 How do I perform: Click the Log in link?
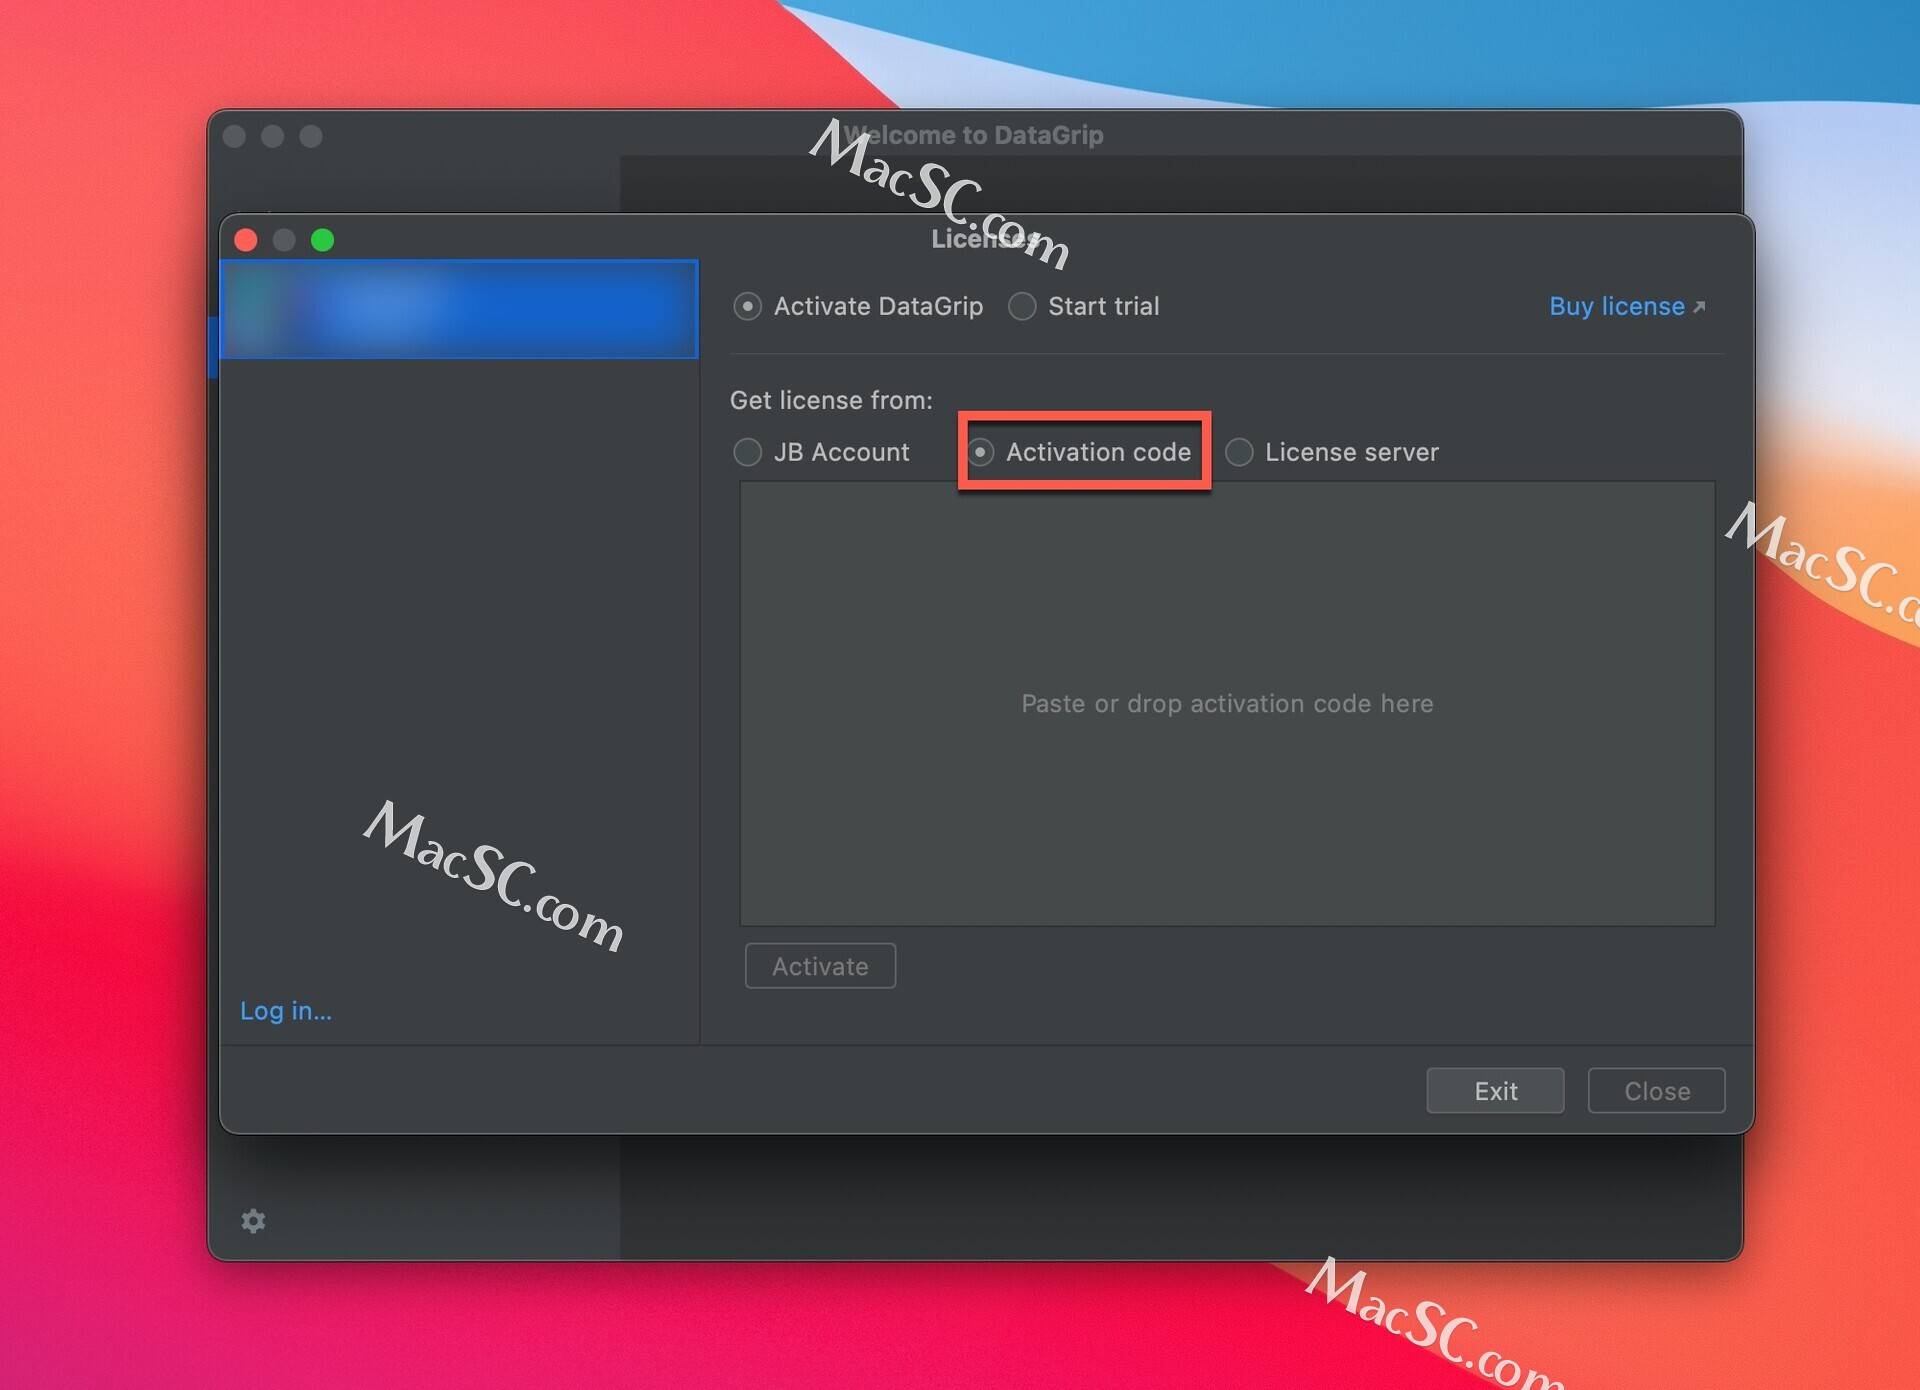click(288, 1011)
